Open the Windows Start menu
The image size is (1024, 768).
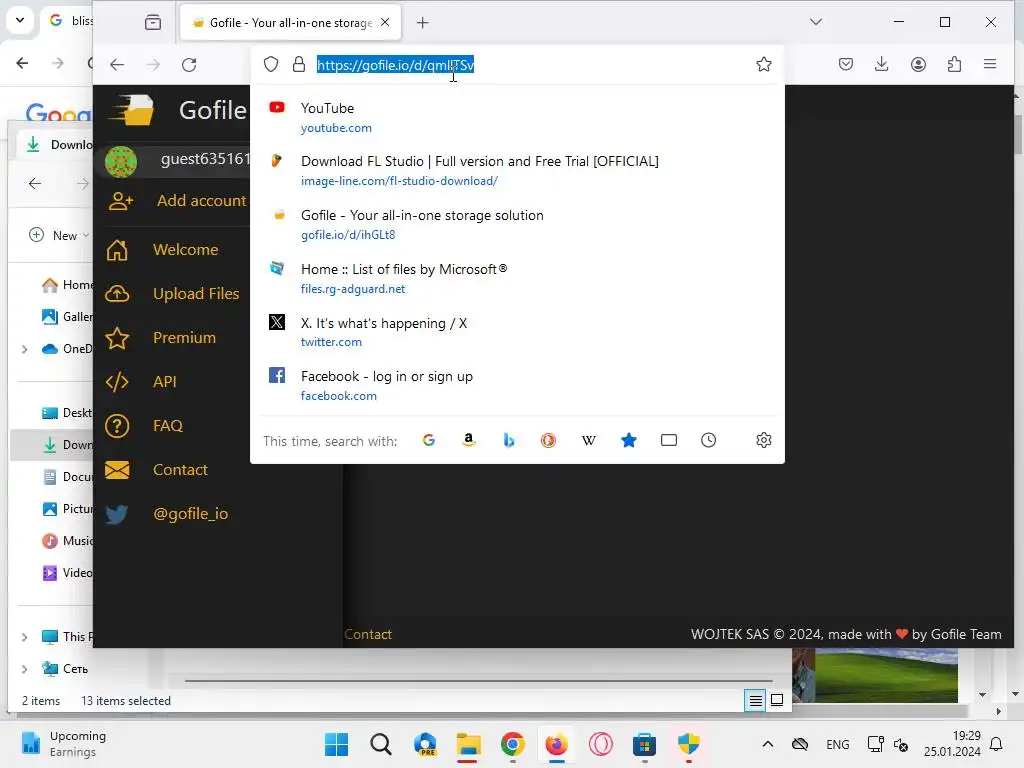(x=336, y=744)
